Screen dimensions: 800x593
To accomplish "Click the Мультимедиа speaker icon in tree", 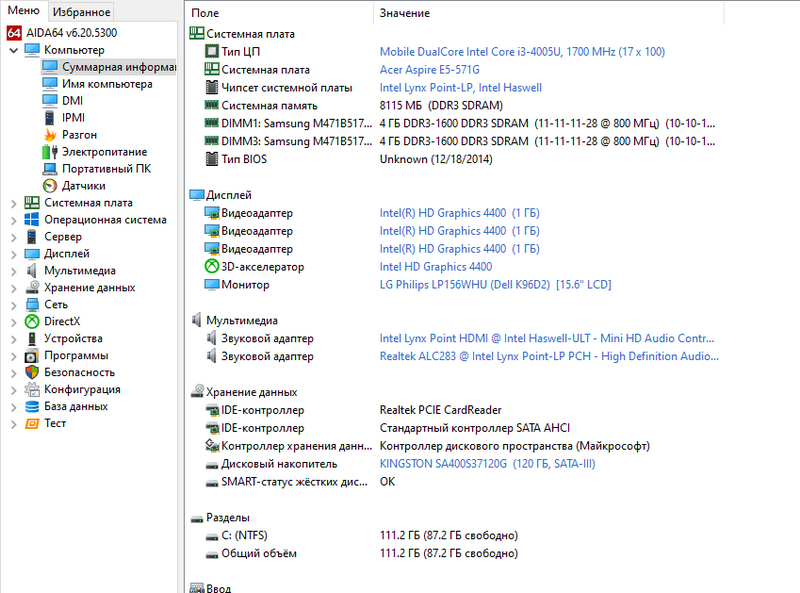I will [x=31, y=270].
